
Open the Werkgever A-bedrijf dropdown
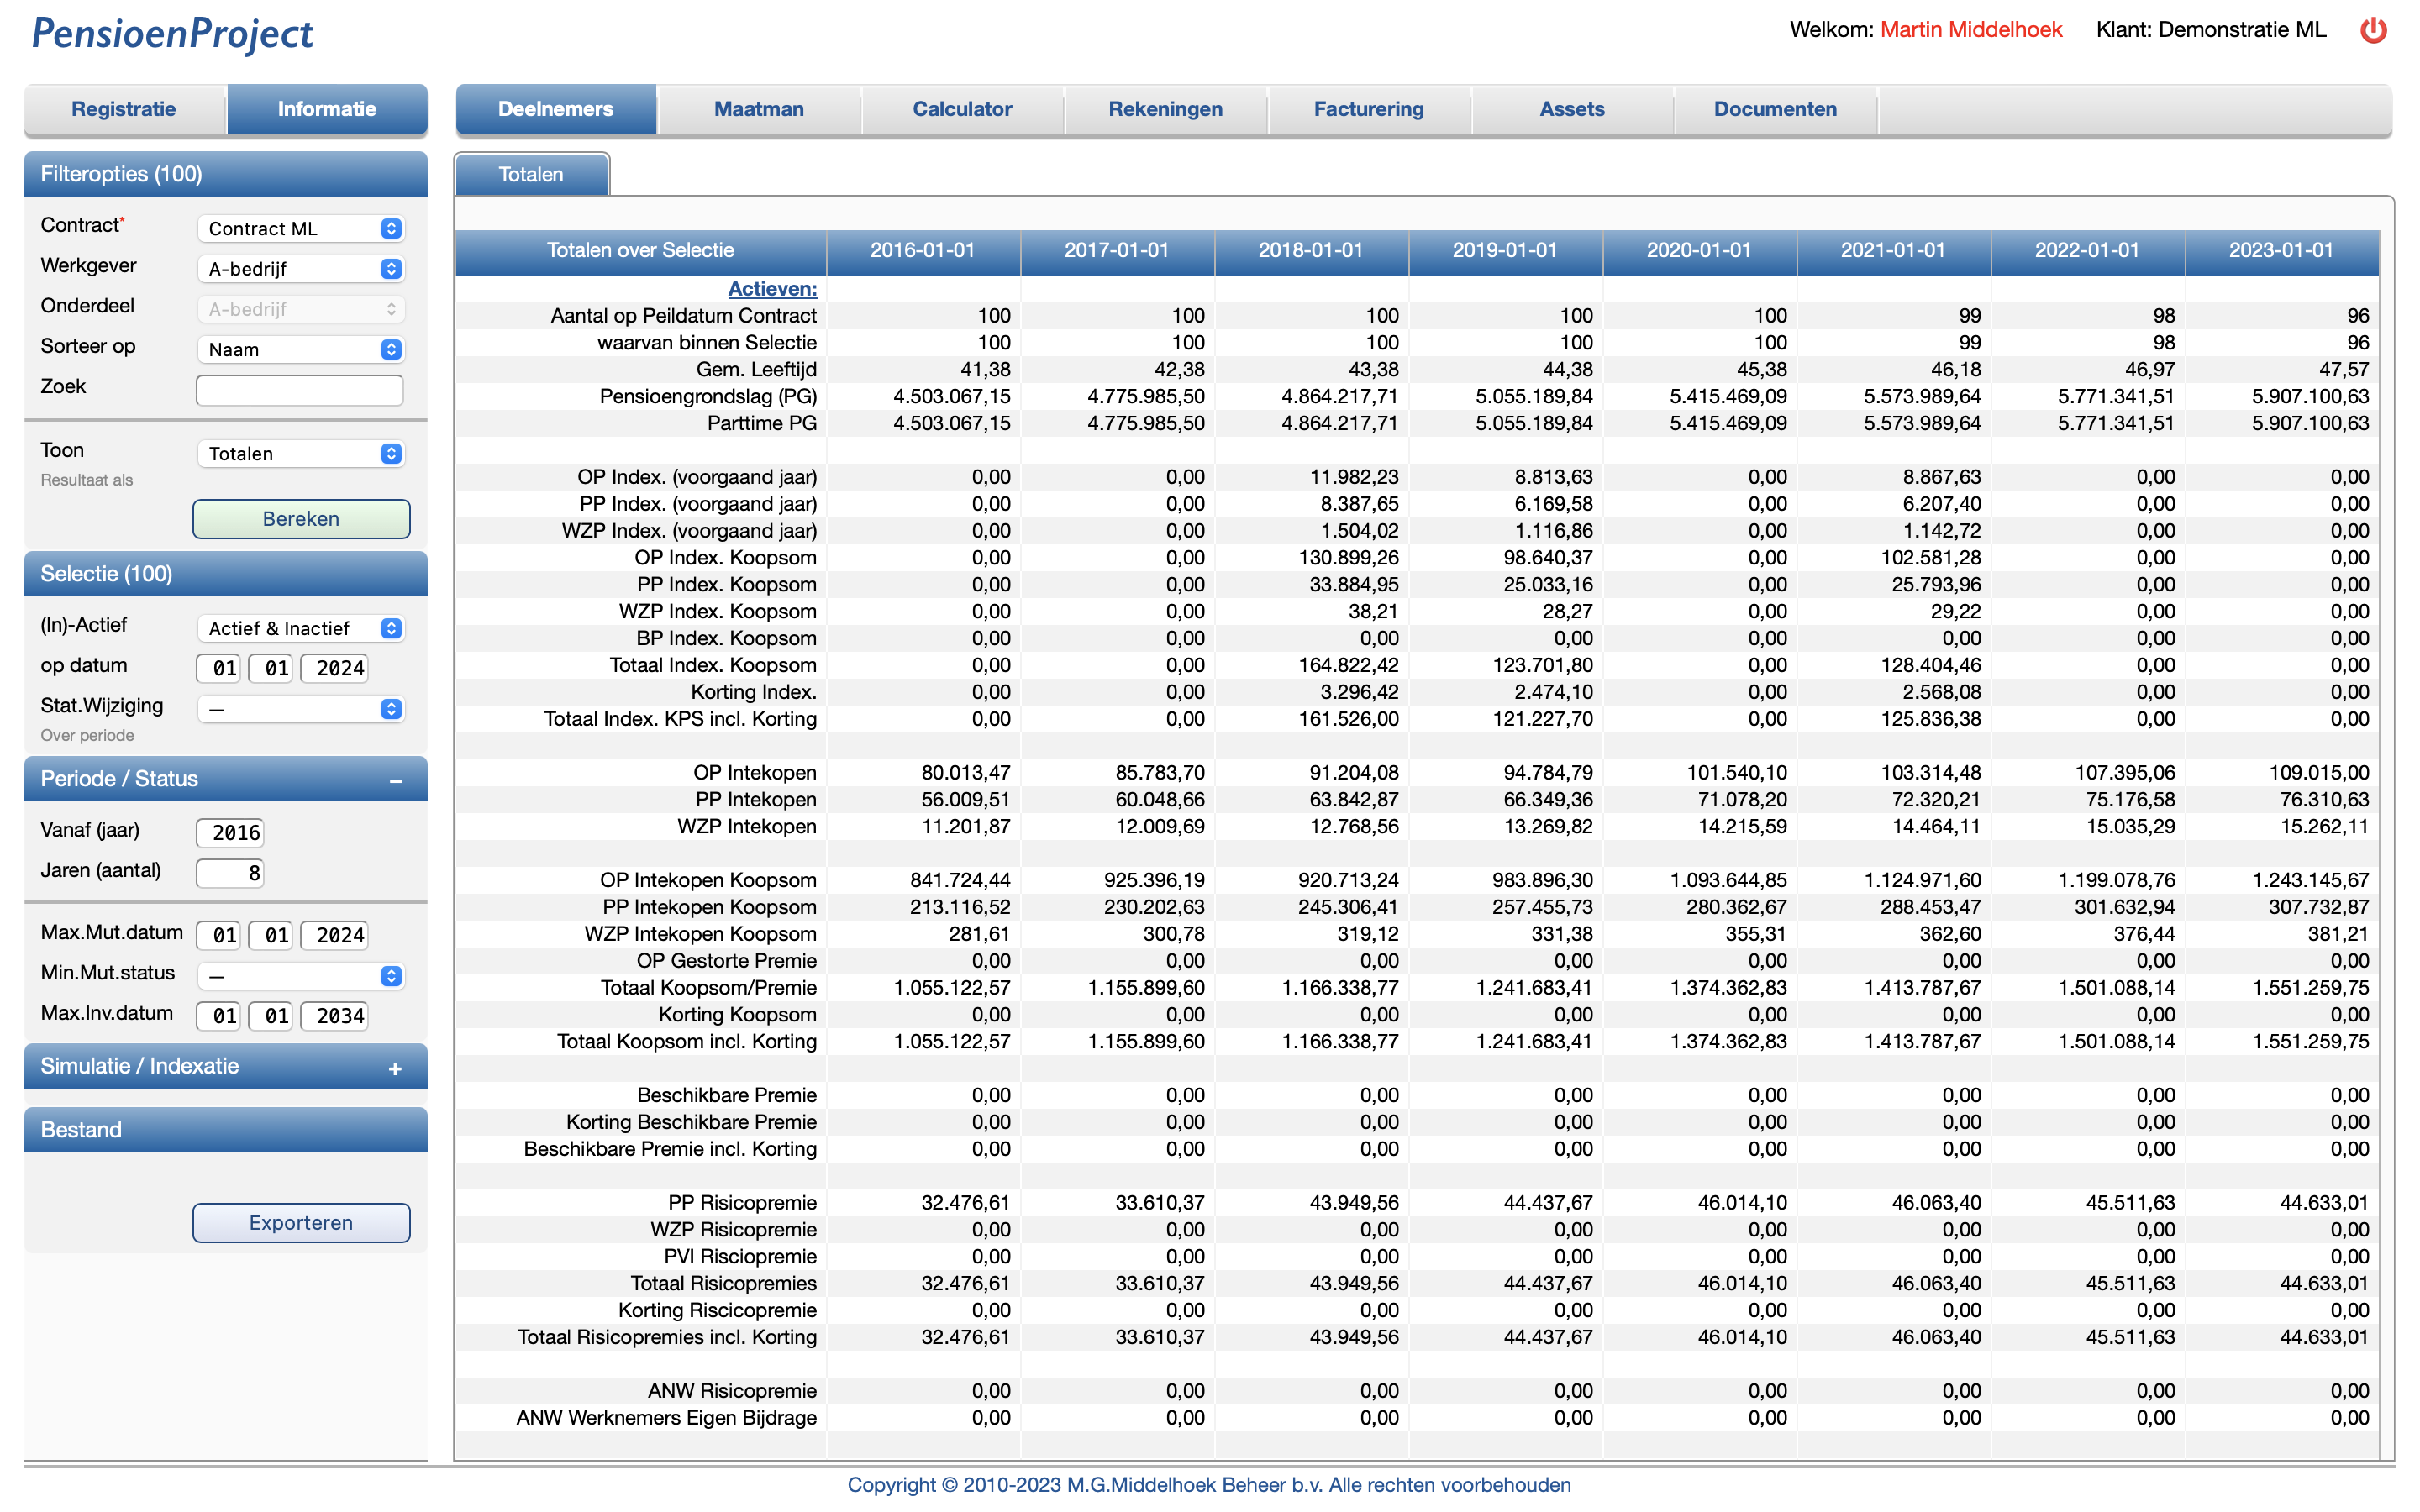(301, 269)
